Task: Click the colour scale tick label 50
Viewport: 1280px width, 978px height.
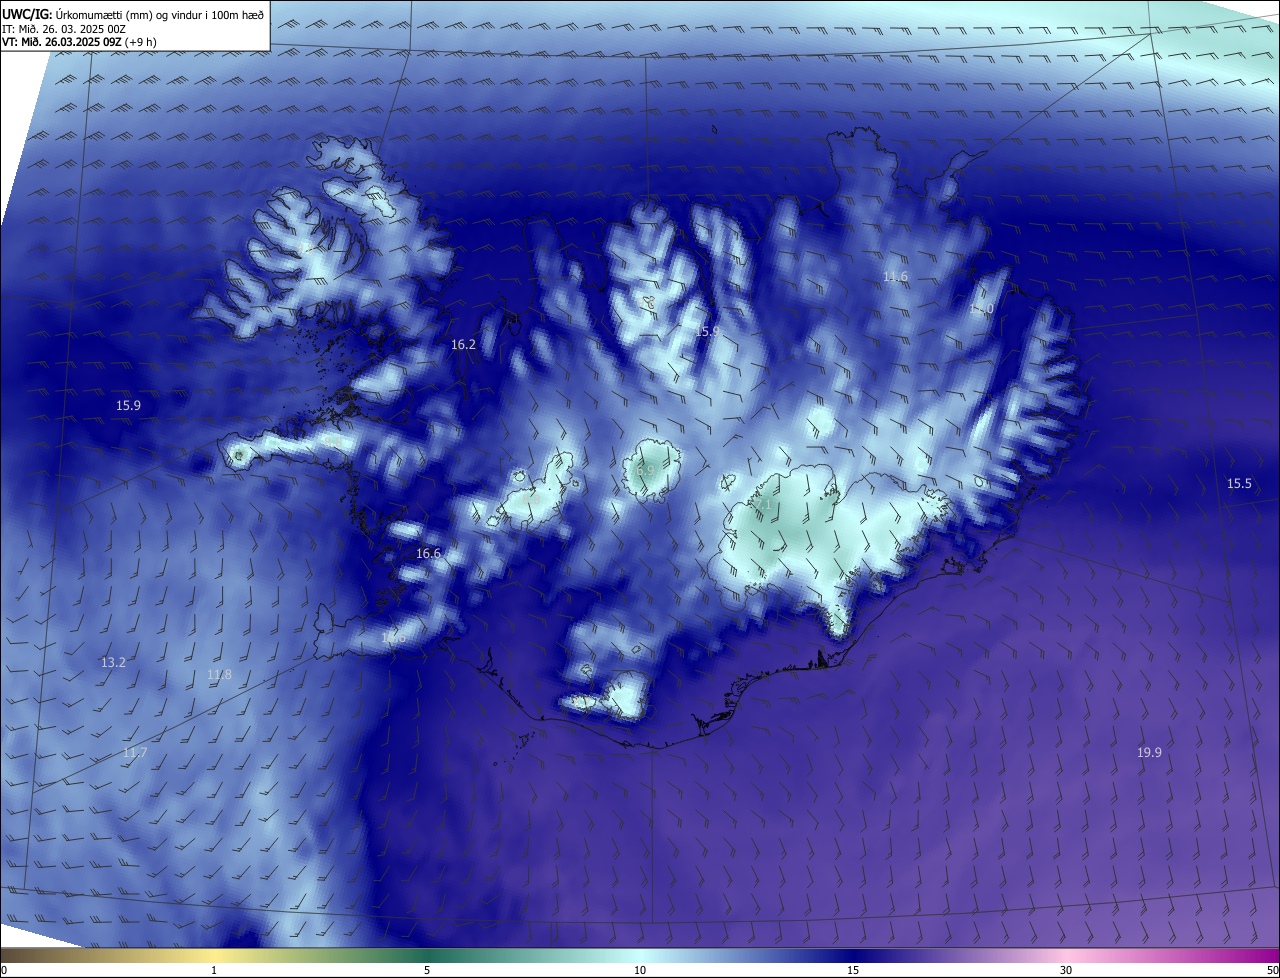Action: pos(1272,970)
